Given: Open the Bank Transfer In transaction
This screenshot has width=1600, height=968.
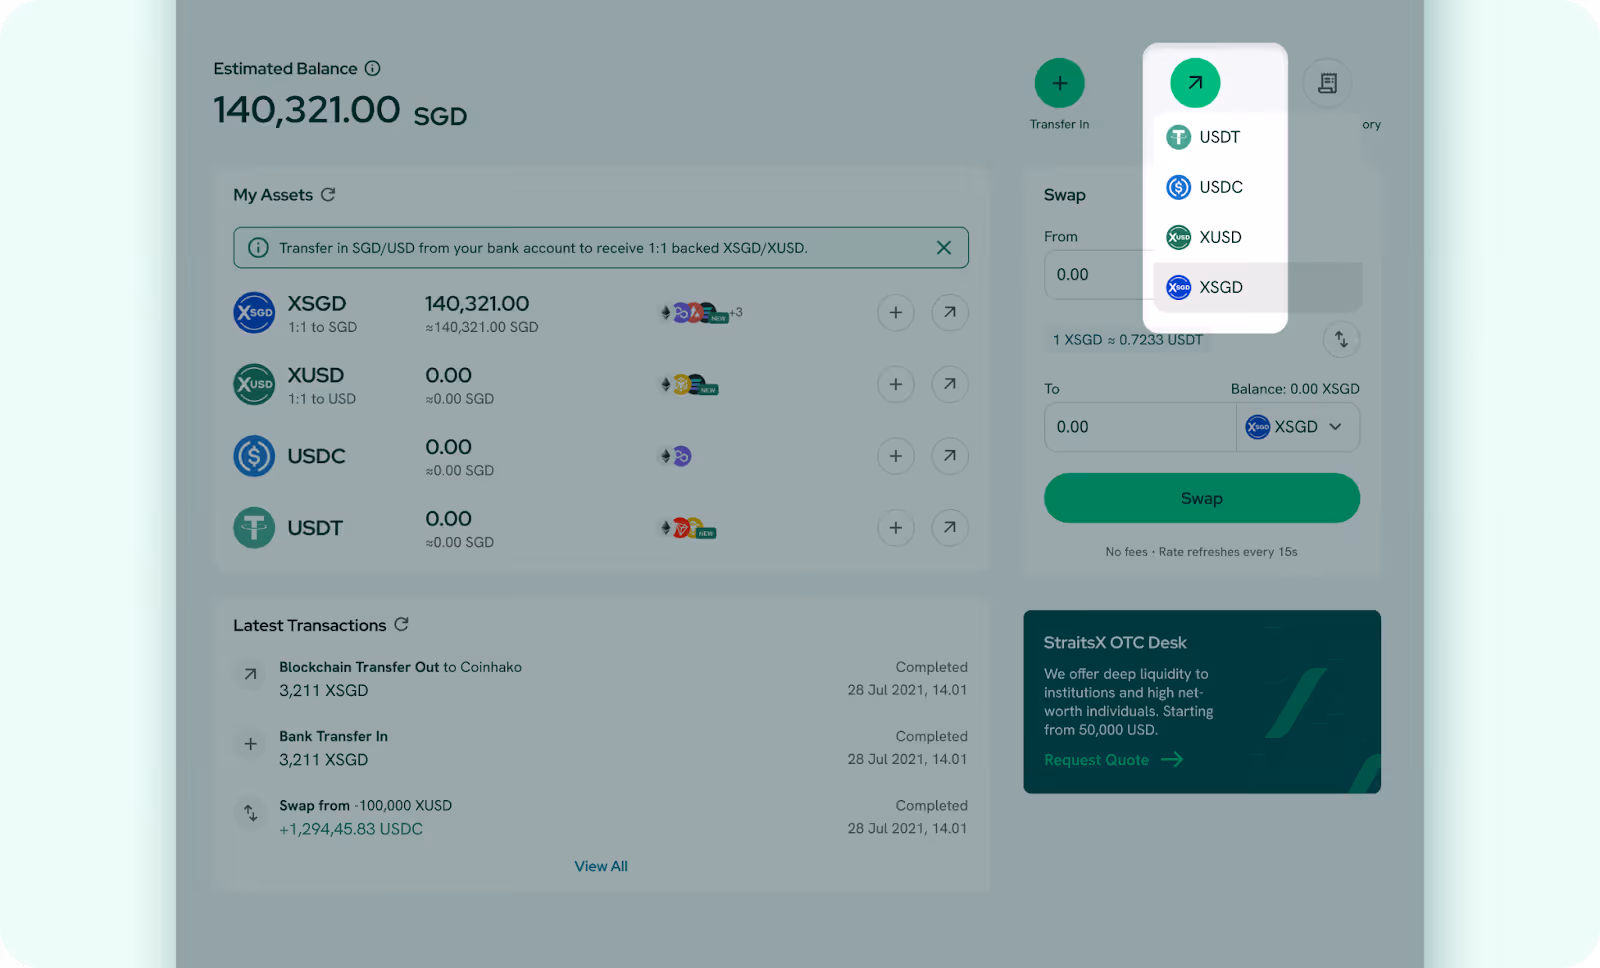Looking at the screenshot, I should click(600, 747).
